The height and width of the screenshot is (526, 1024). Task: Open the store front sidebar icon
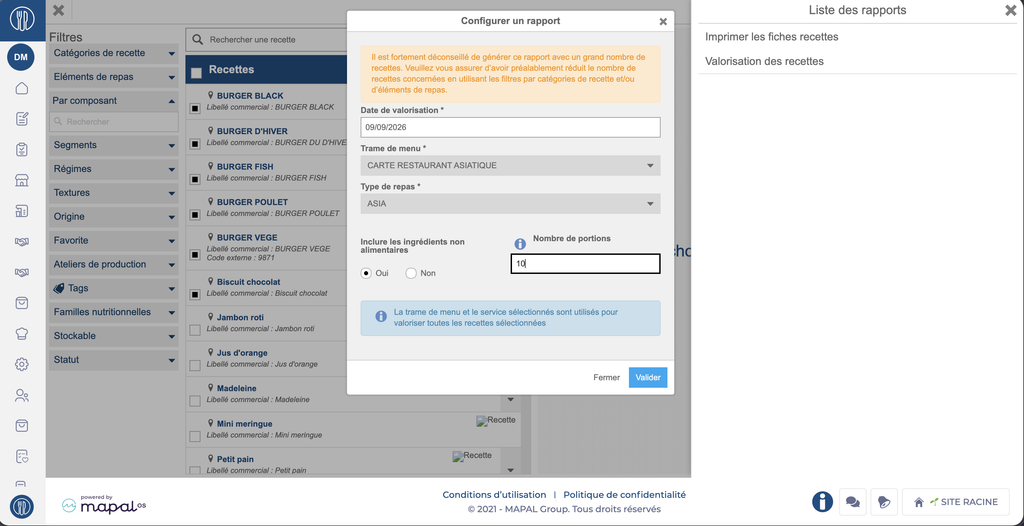click(x=22, y=180)
